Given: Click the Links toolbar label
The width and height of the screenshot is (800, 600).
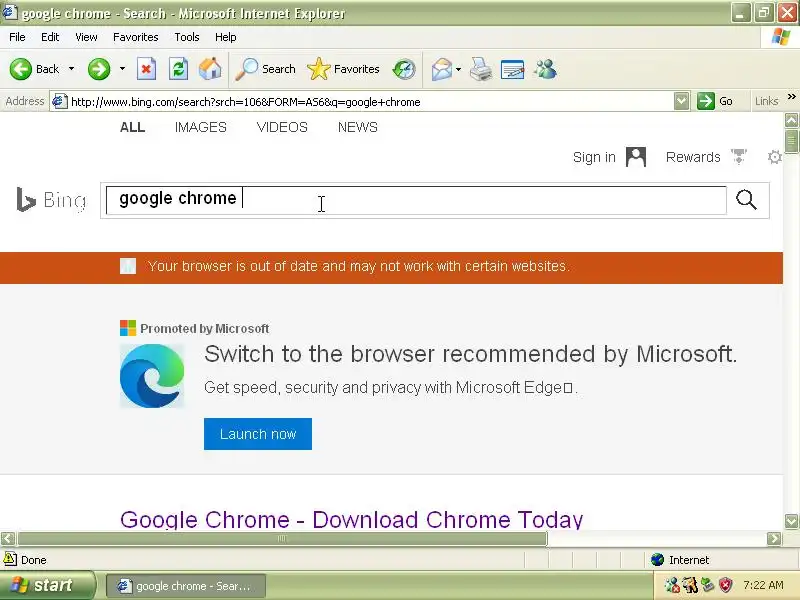Looking at the screenshot, I should pos(766,101).
